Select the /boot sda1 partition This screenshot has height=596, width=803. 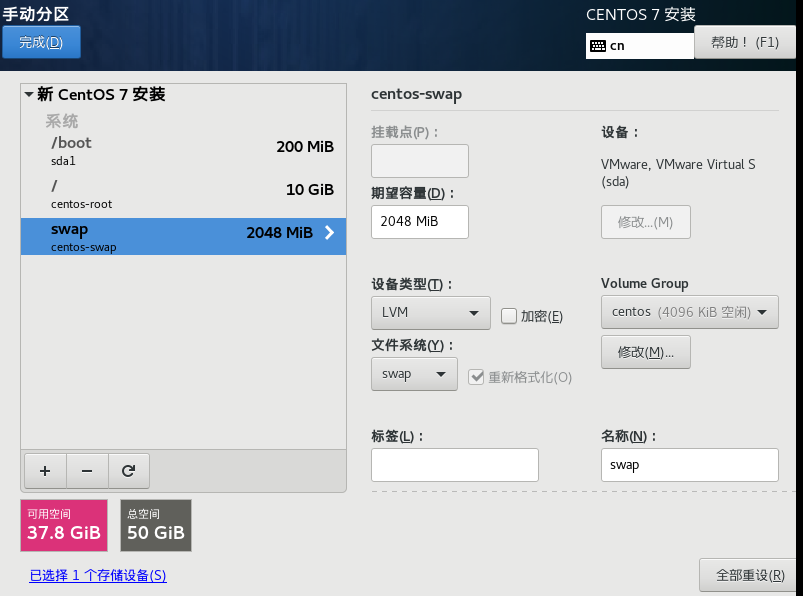pyautogui.click(x=183, y=151)
